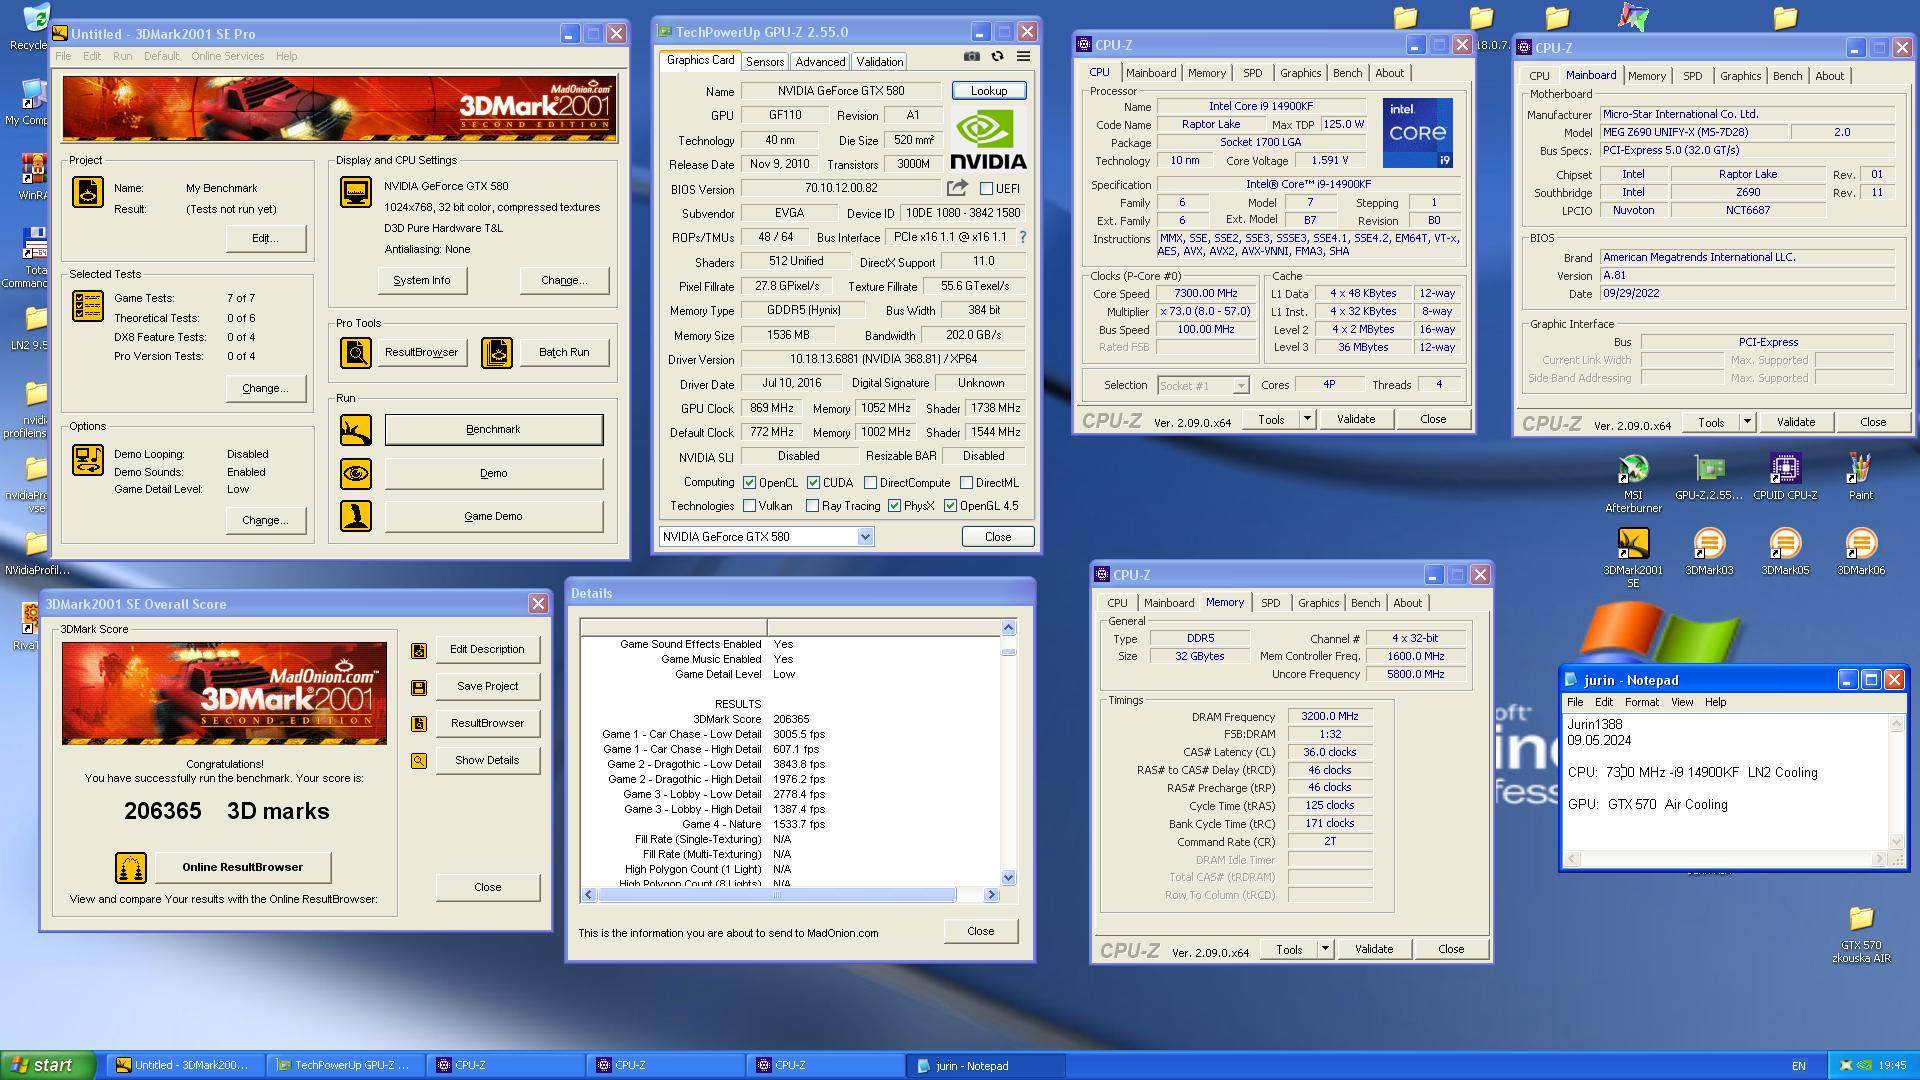Click the Details vertical scrollbar down arrow

point(1008,878)
